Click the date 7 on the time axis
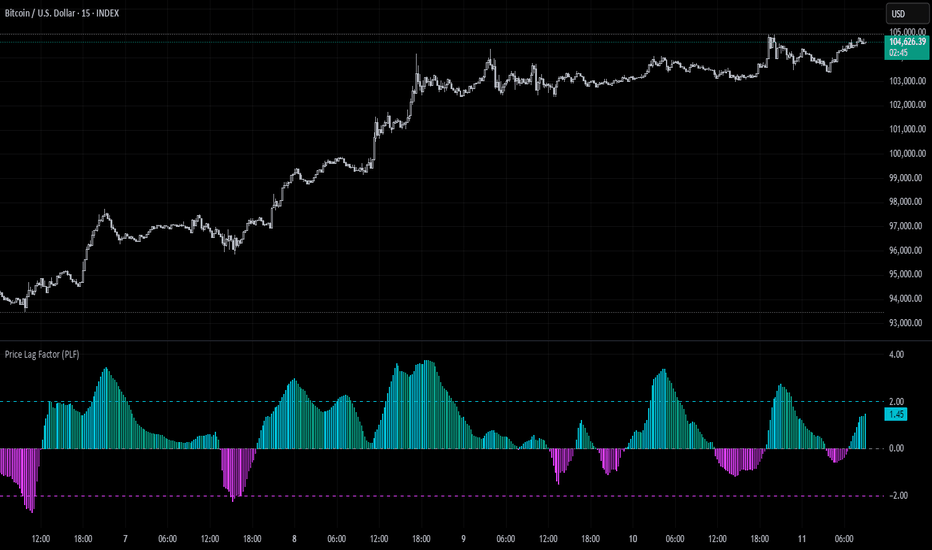 (x=125, y=539)
